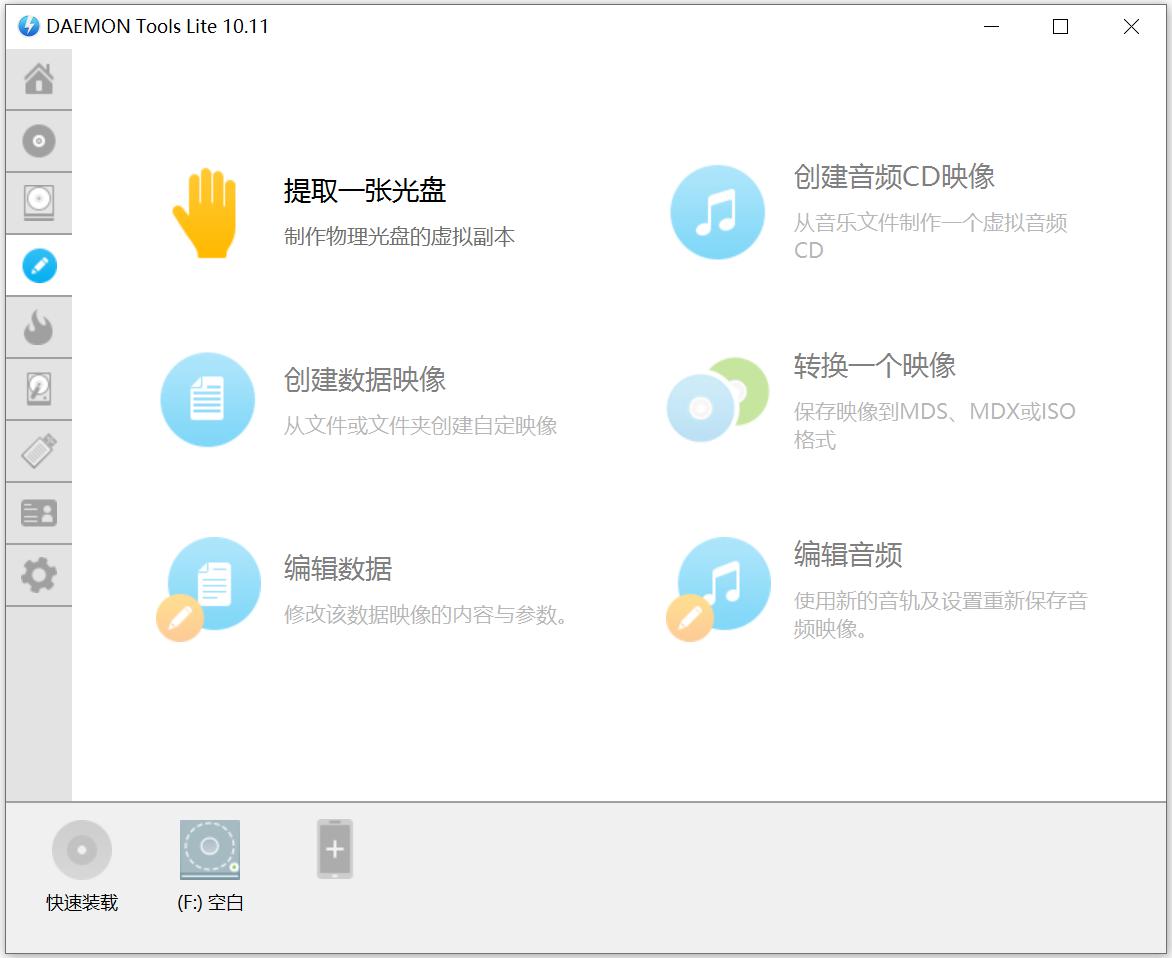Choose 转换一个映像 option
Image resolution: width=1172 pixels, height=958 pixels.
(x=875, y=365)
